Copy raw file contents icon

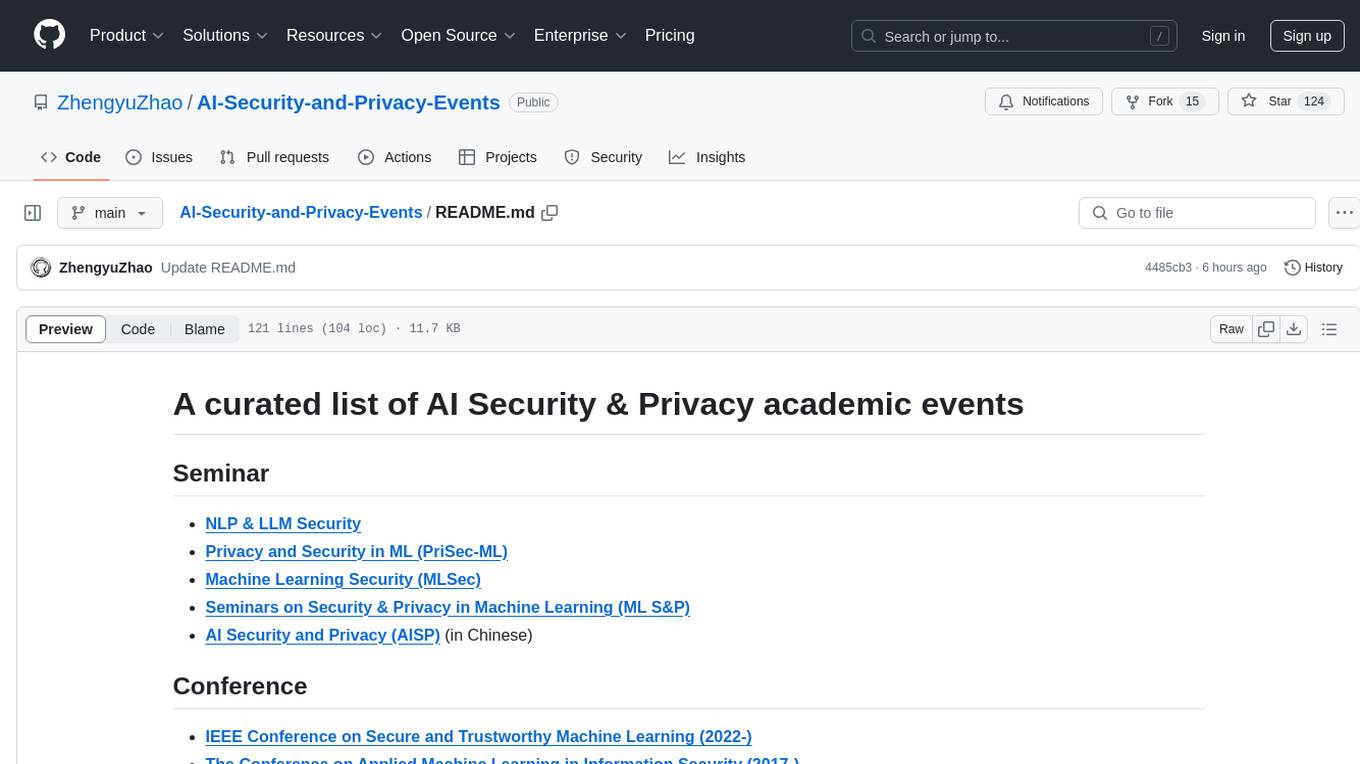pos(1266,329)
